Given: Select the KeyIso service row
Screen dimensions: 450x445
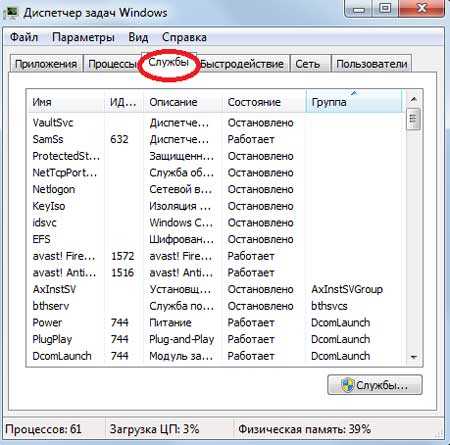Looking at the screenshot, I should tap(215, 206).
